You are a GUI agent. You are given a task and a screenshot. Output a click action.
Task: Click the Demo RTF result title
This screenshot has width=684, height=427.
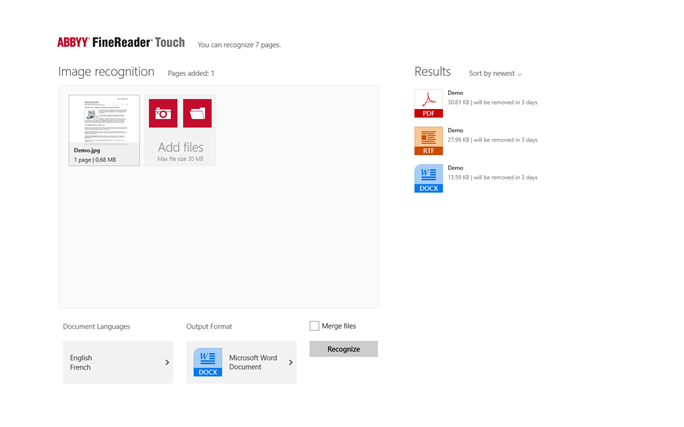455,131
